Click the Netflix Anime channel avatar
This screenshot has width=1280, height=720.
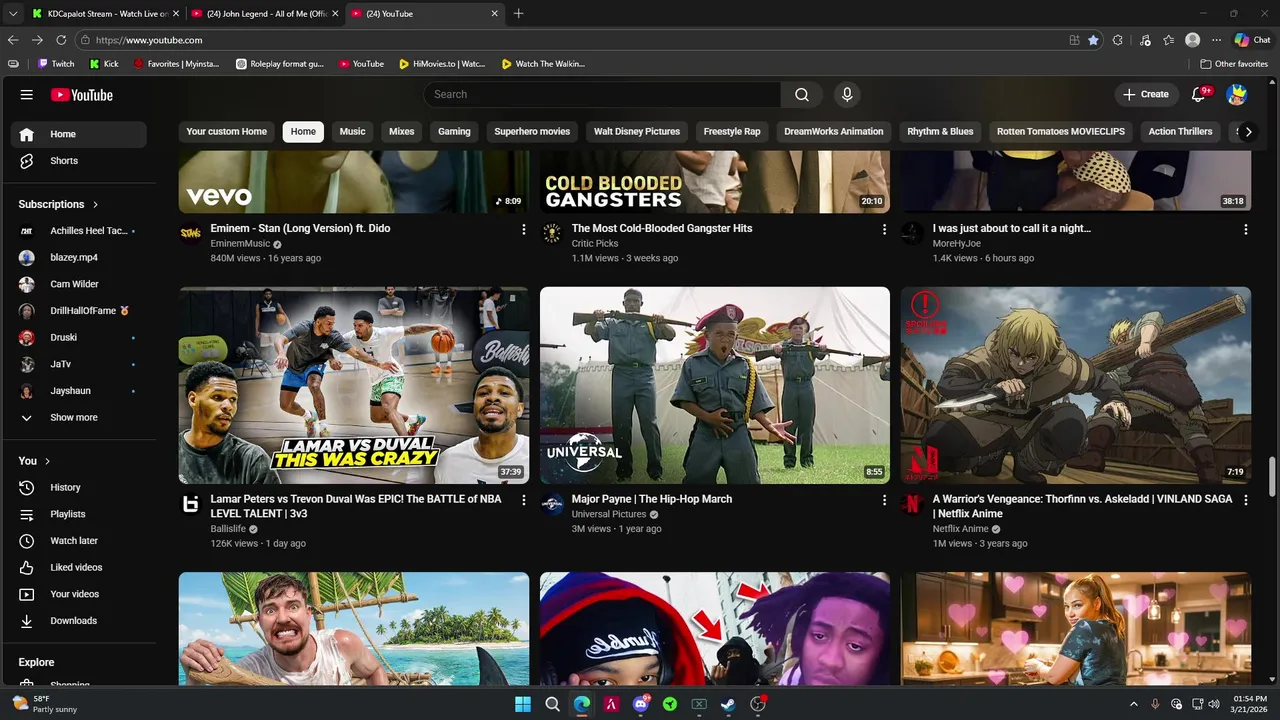click(912, 504)
